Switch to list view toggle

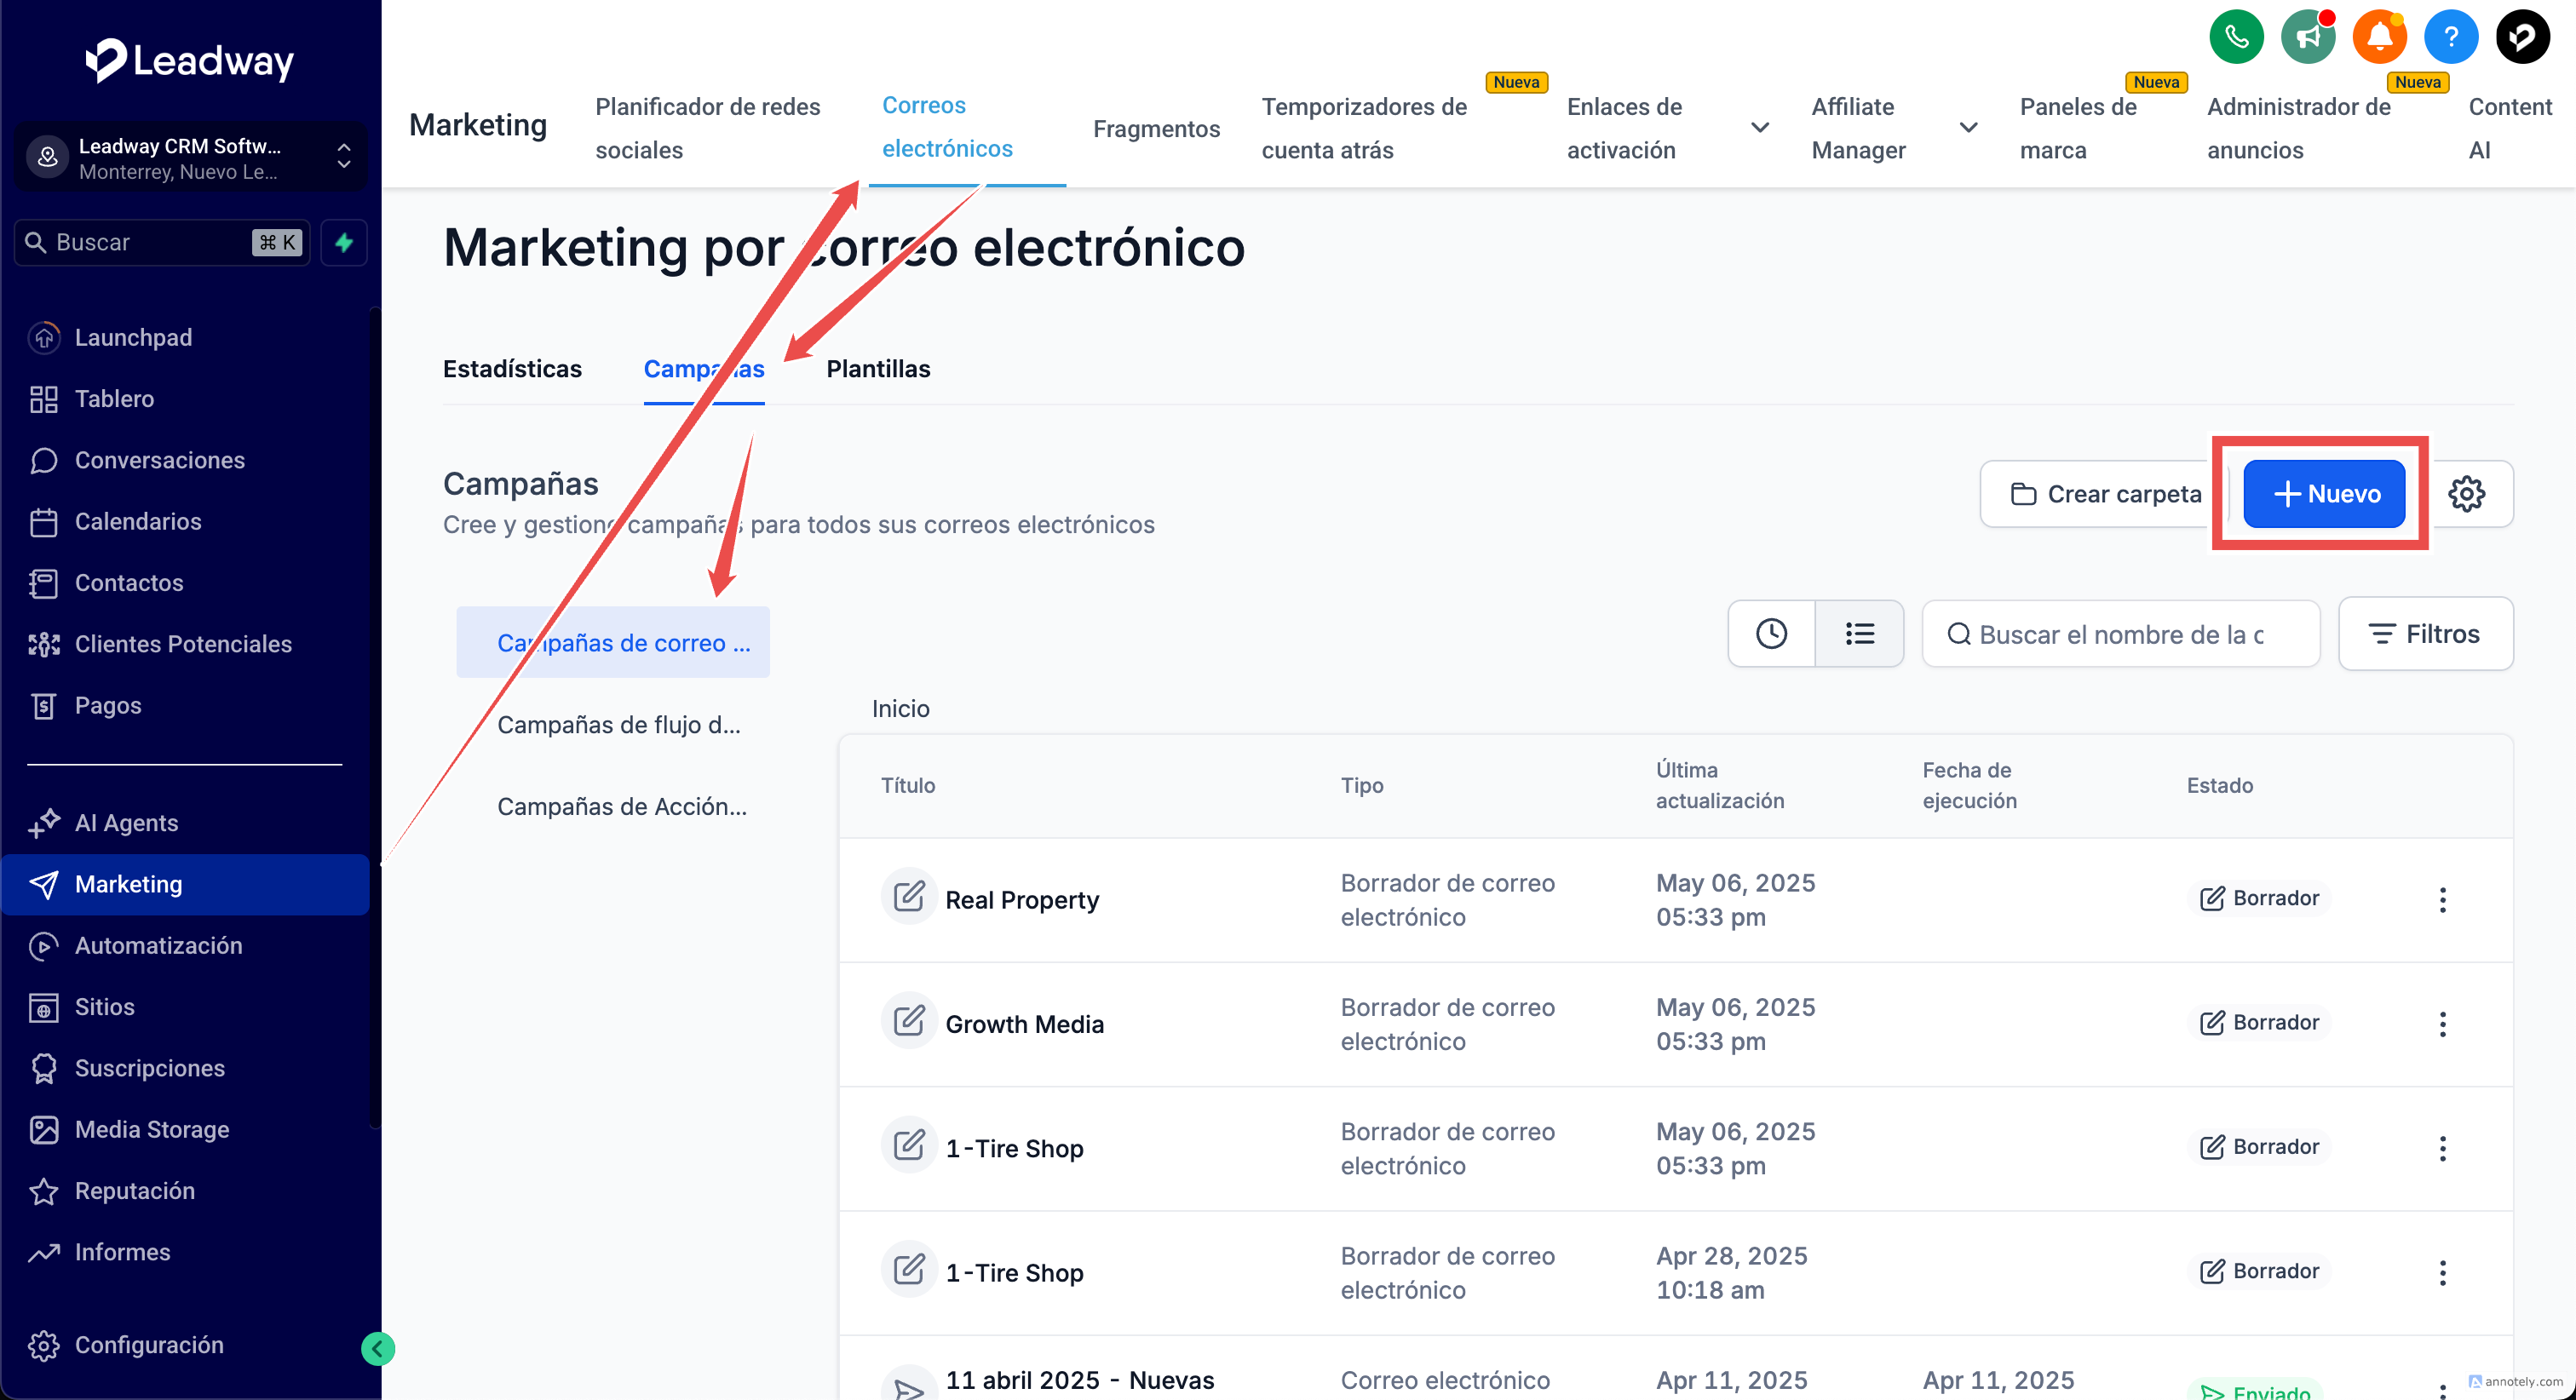click(1859, 634)
